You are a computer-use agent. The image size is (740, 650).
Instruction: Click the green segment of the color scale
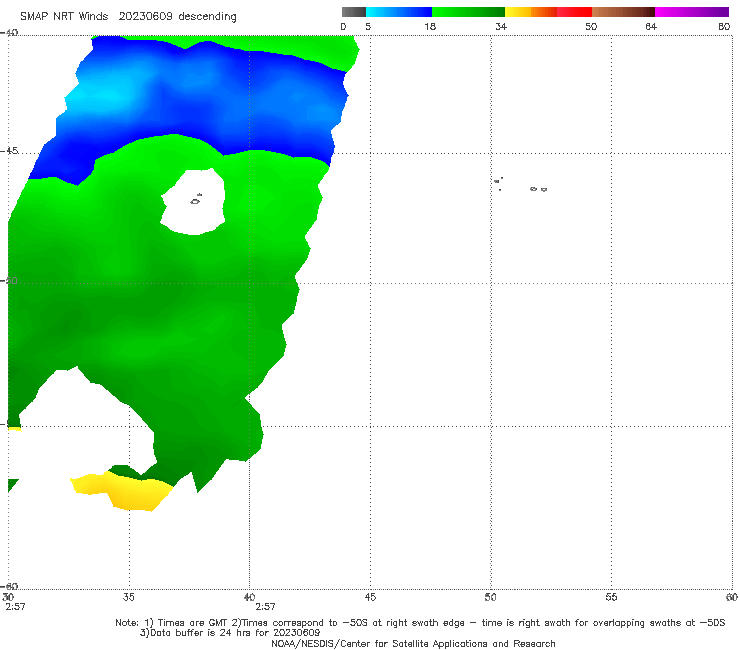click(x=468, y=12)
